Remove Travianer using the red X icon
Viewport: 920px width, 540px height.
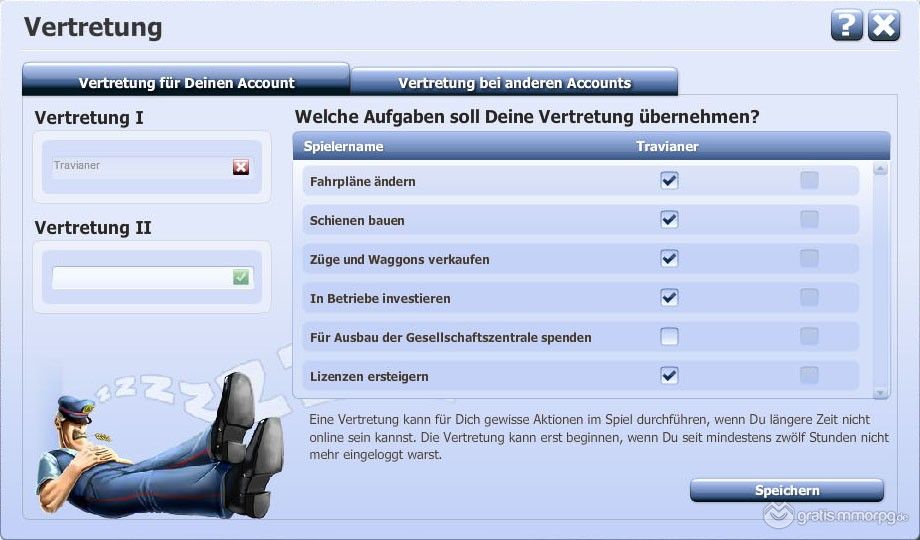(x=241, y=167)
